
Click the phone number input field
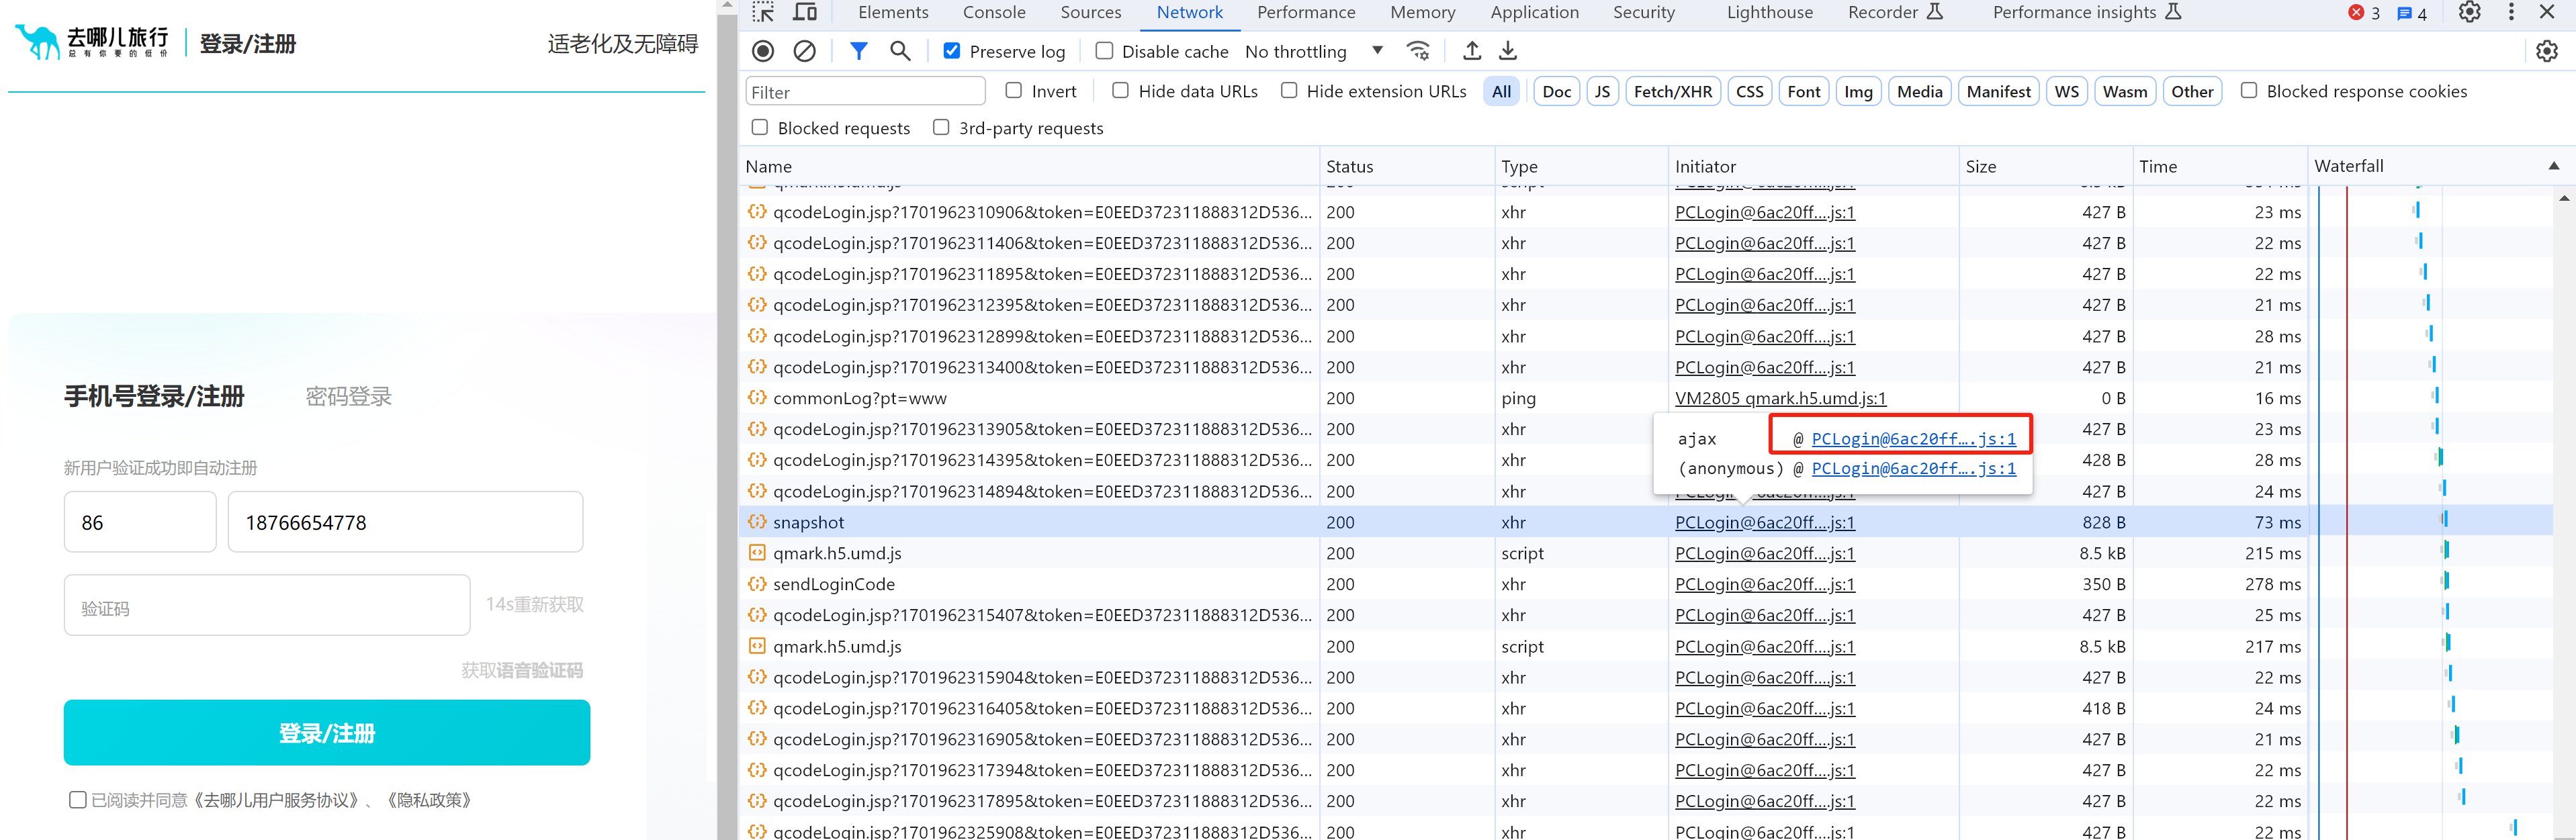click(x=405, y=522)
